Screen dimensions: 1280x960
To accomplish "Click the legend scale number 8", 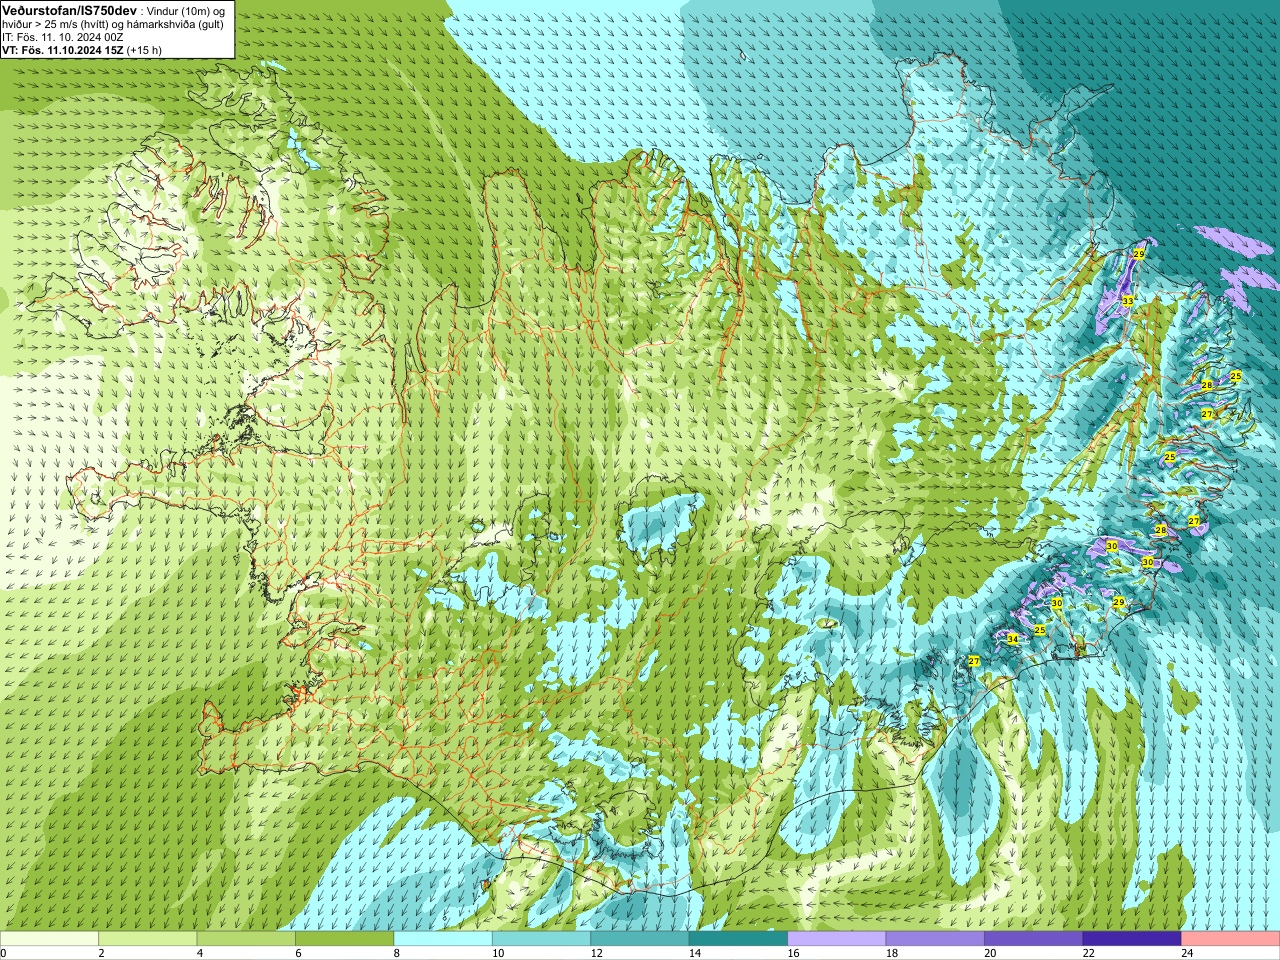I will coord(397,953).
